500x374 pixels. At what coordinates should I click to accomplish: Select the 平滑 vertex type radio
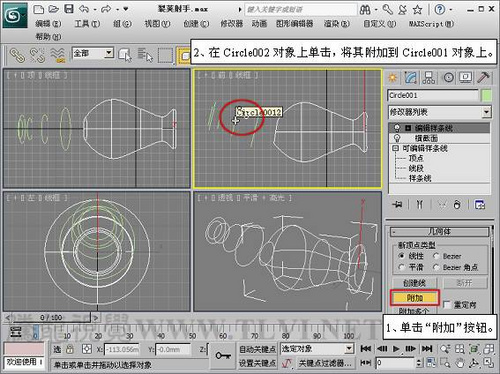click(x=402, y=267)
